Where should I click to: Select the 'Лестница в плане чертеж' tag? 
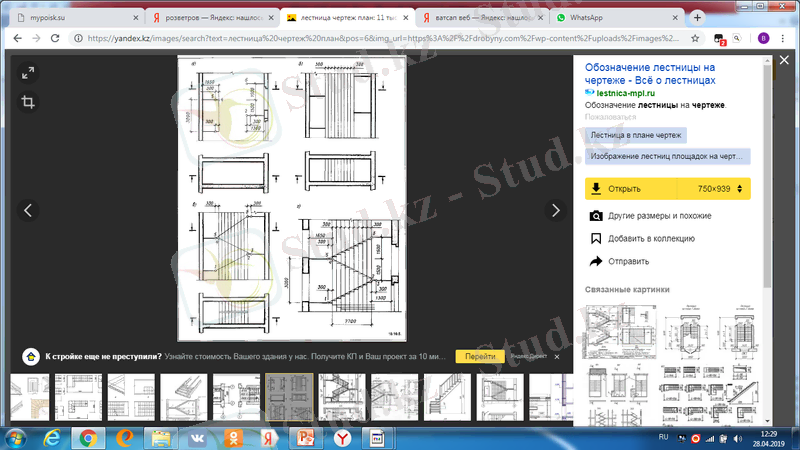tap(635, 135)
